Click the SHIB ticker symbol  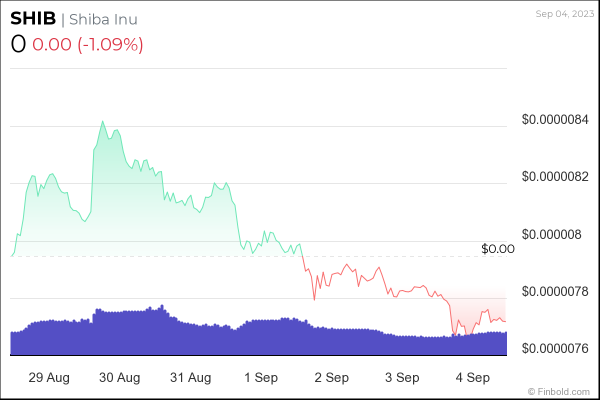pyautogui.click(x=35, y=21)
